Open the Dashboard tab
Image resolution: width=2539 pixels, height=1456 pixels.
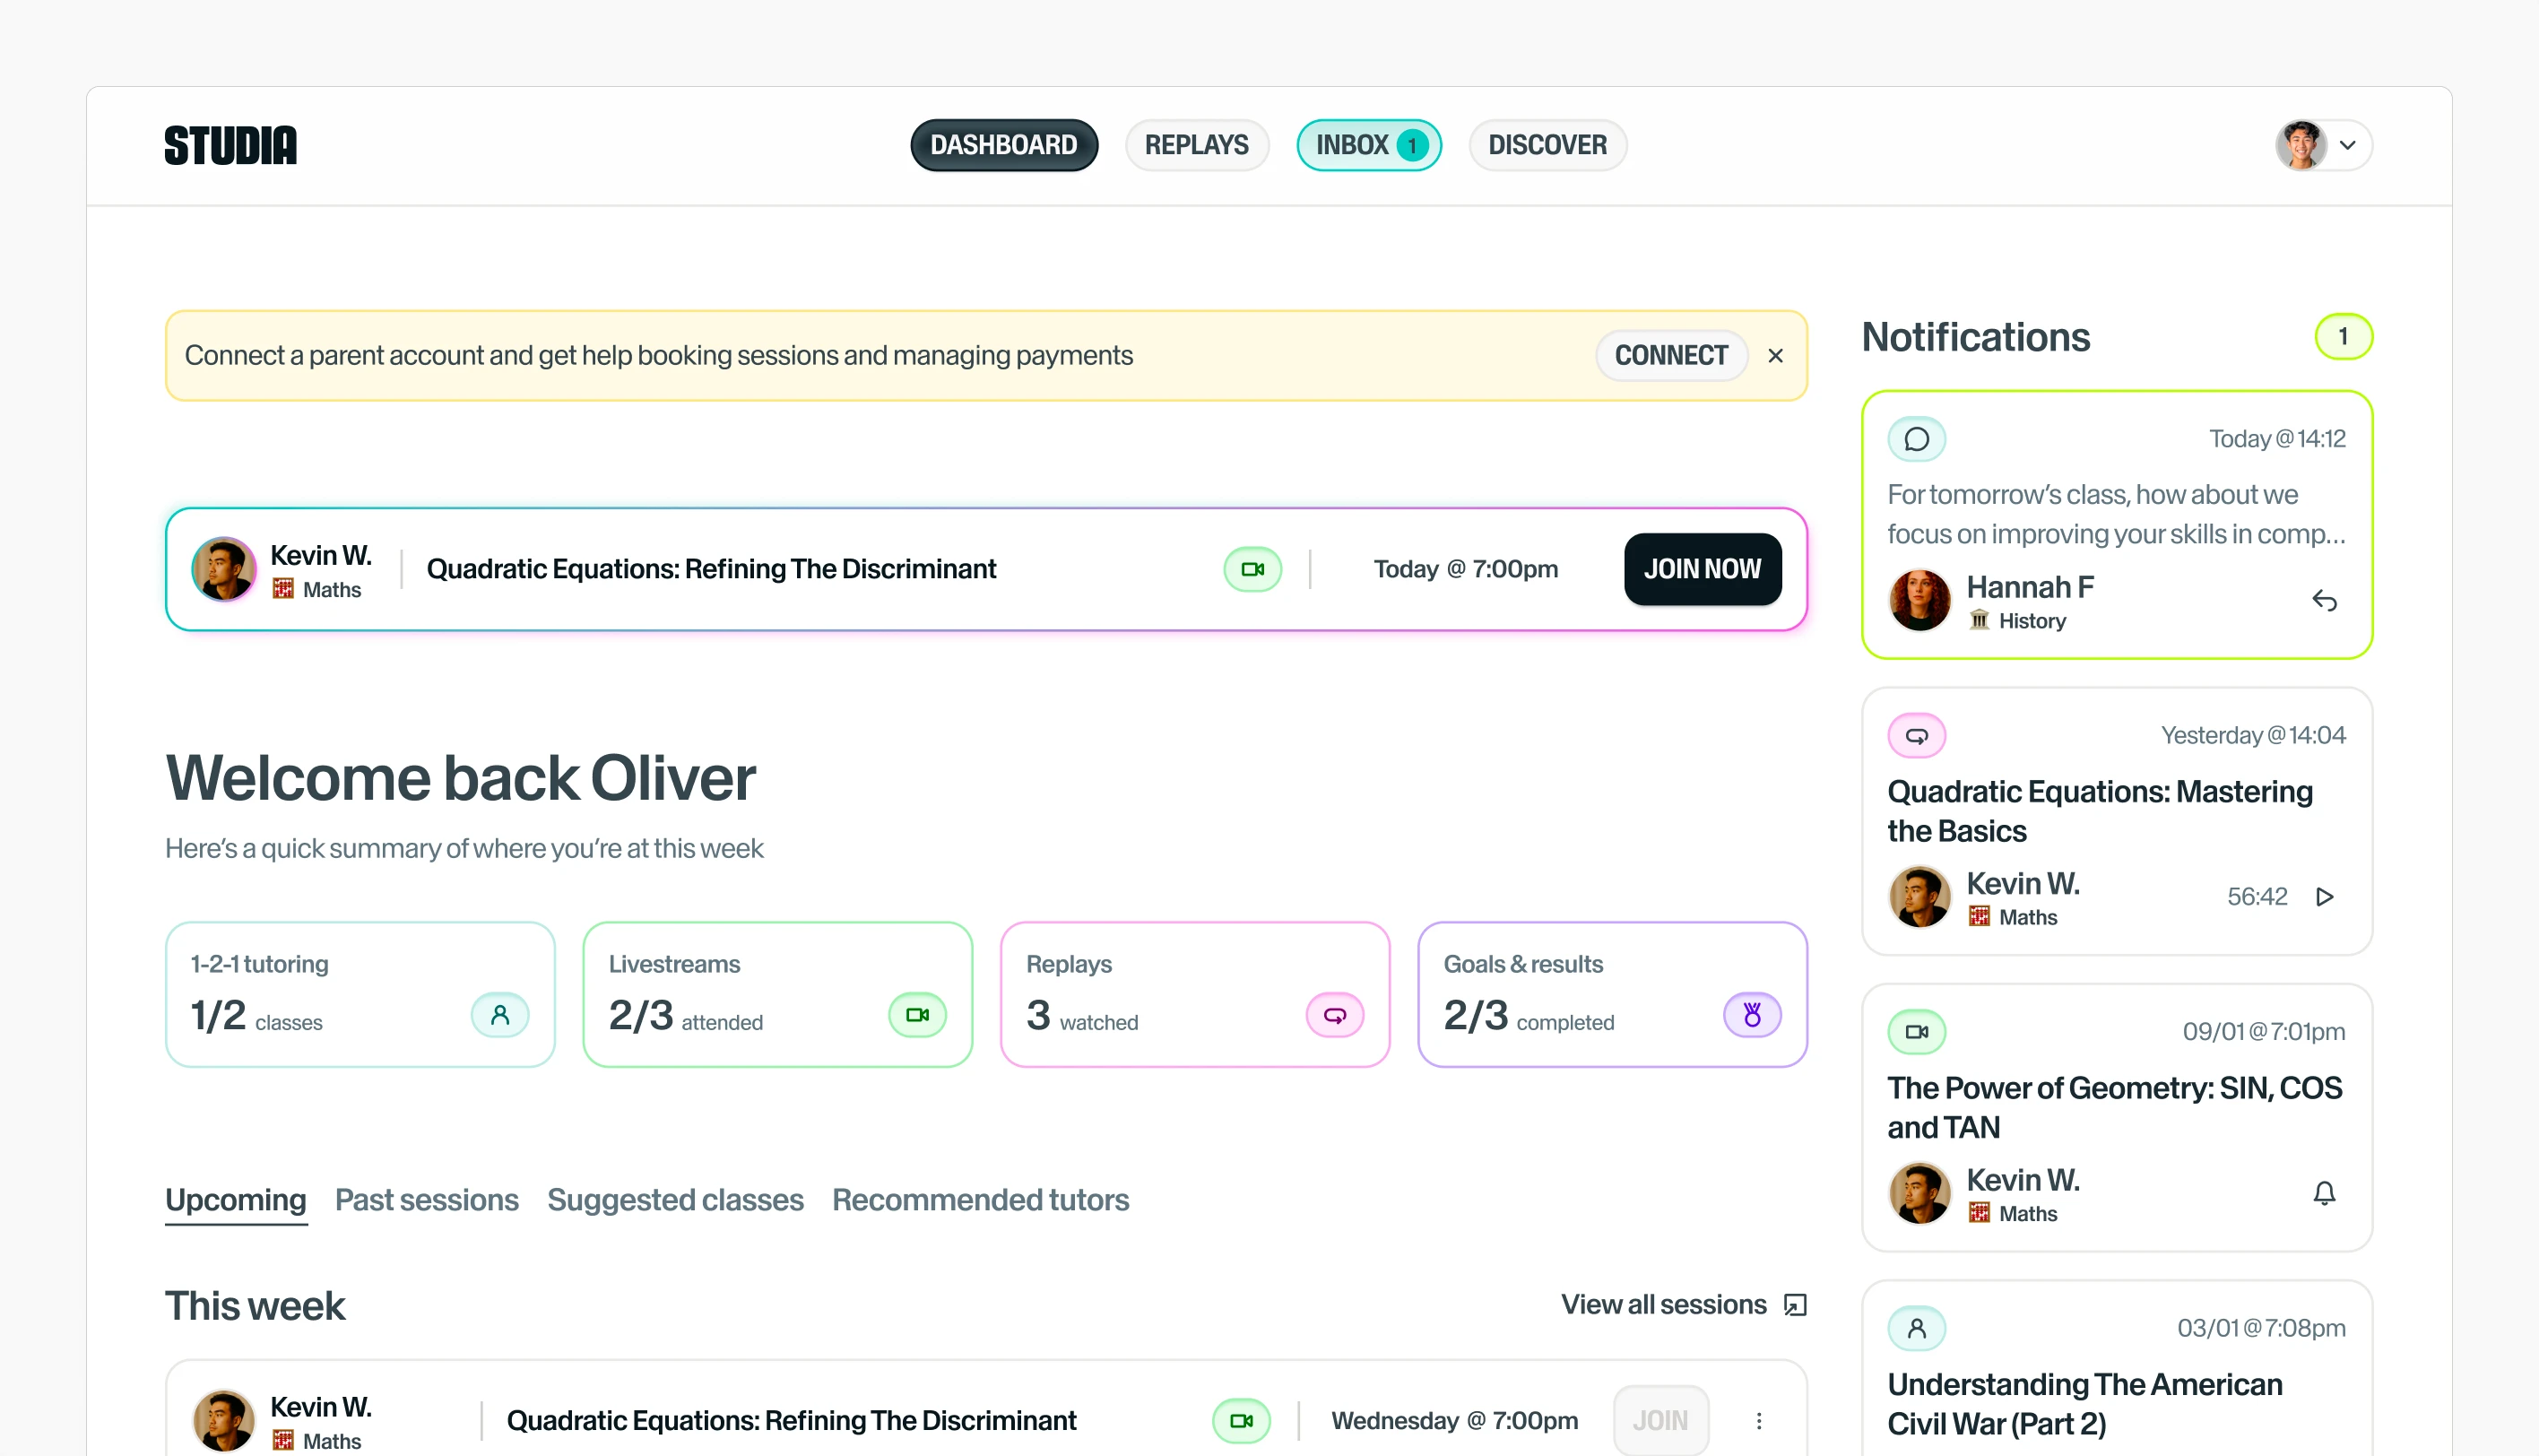1004,145
